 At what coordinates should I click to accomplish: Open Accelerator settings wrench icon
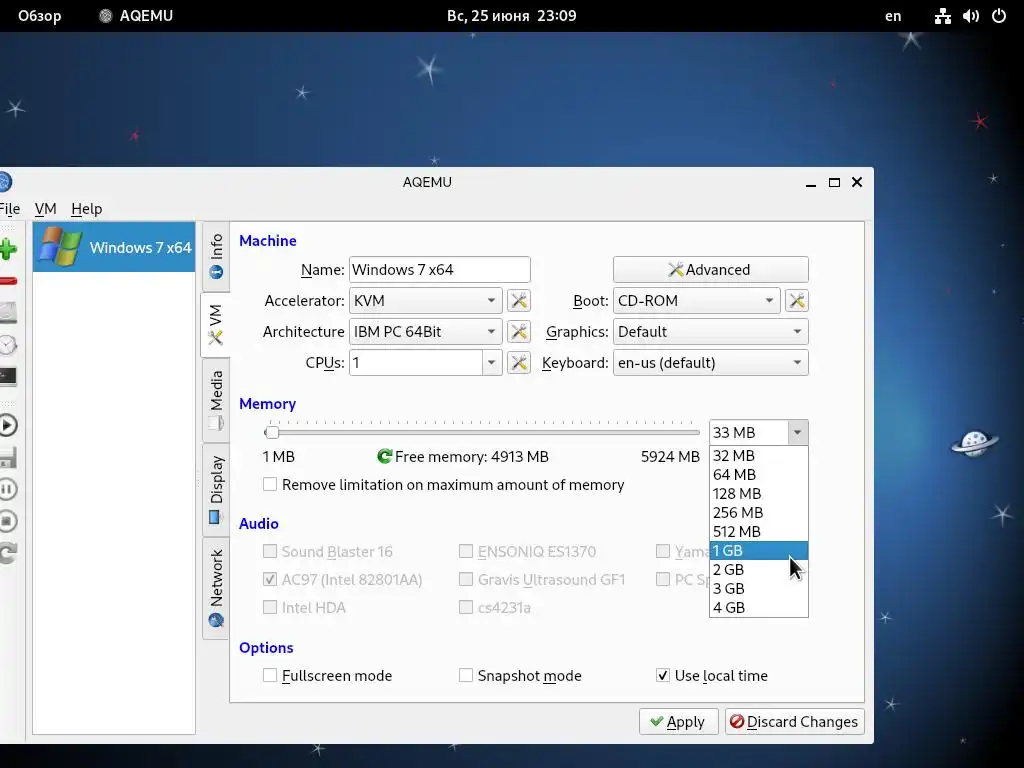(519, 300)
